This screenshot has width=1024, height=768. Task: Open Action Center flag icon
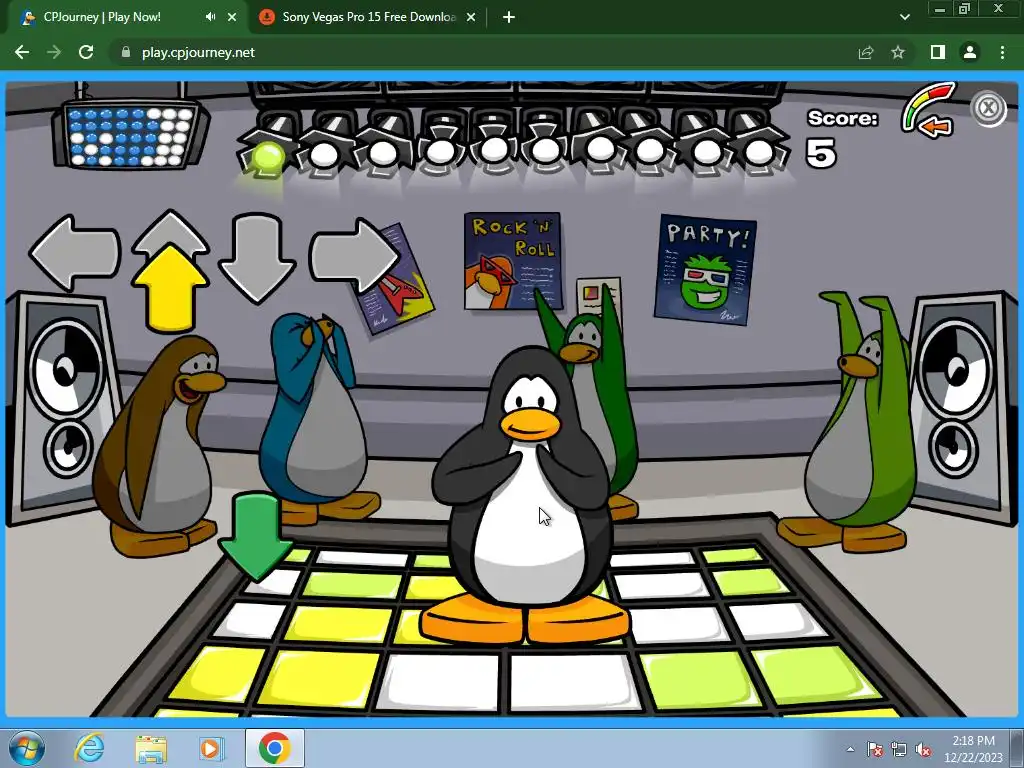click(875, 749)
